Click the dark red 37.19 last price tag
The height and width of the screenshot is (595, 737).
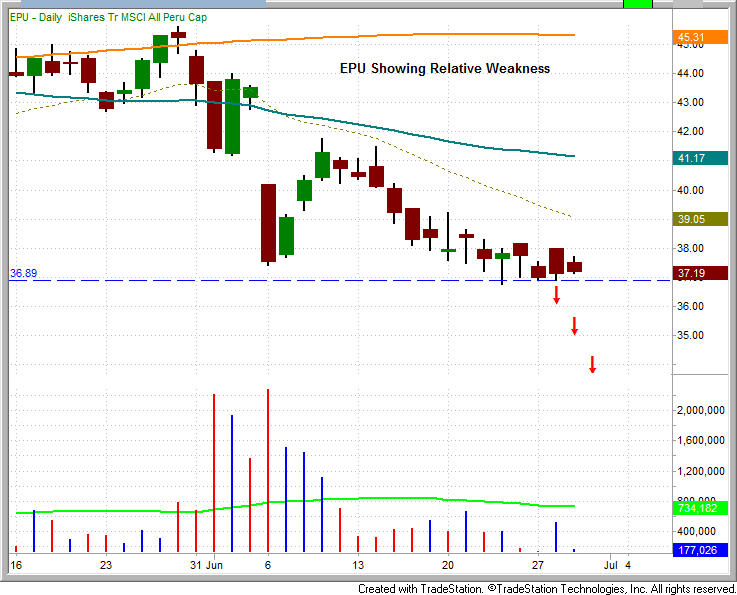(x=700, y=273)
